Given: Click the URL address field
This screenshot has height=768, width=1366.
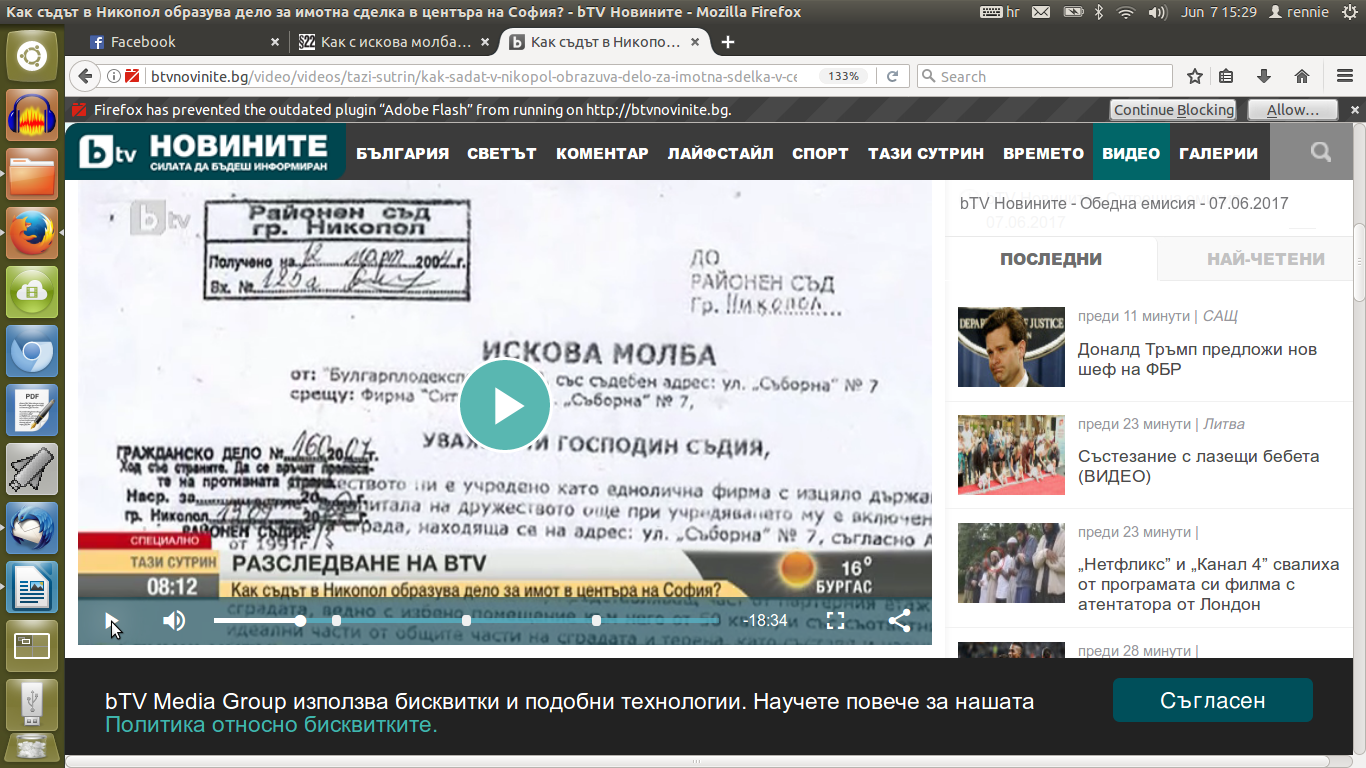Looking at the screenshot, I should pos(475,76).
